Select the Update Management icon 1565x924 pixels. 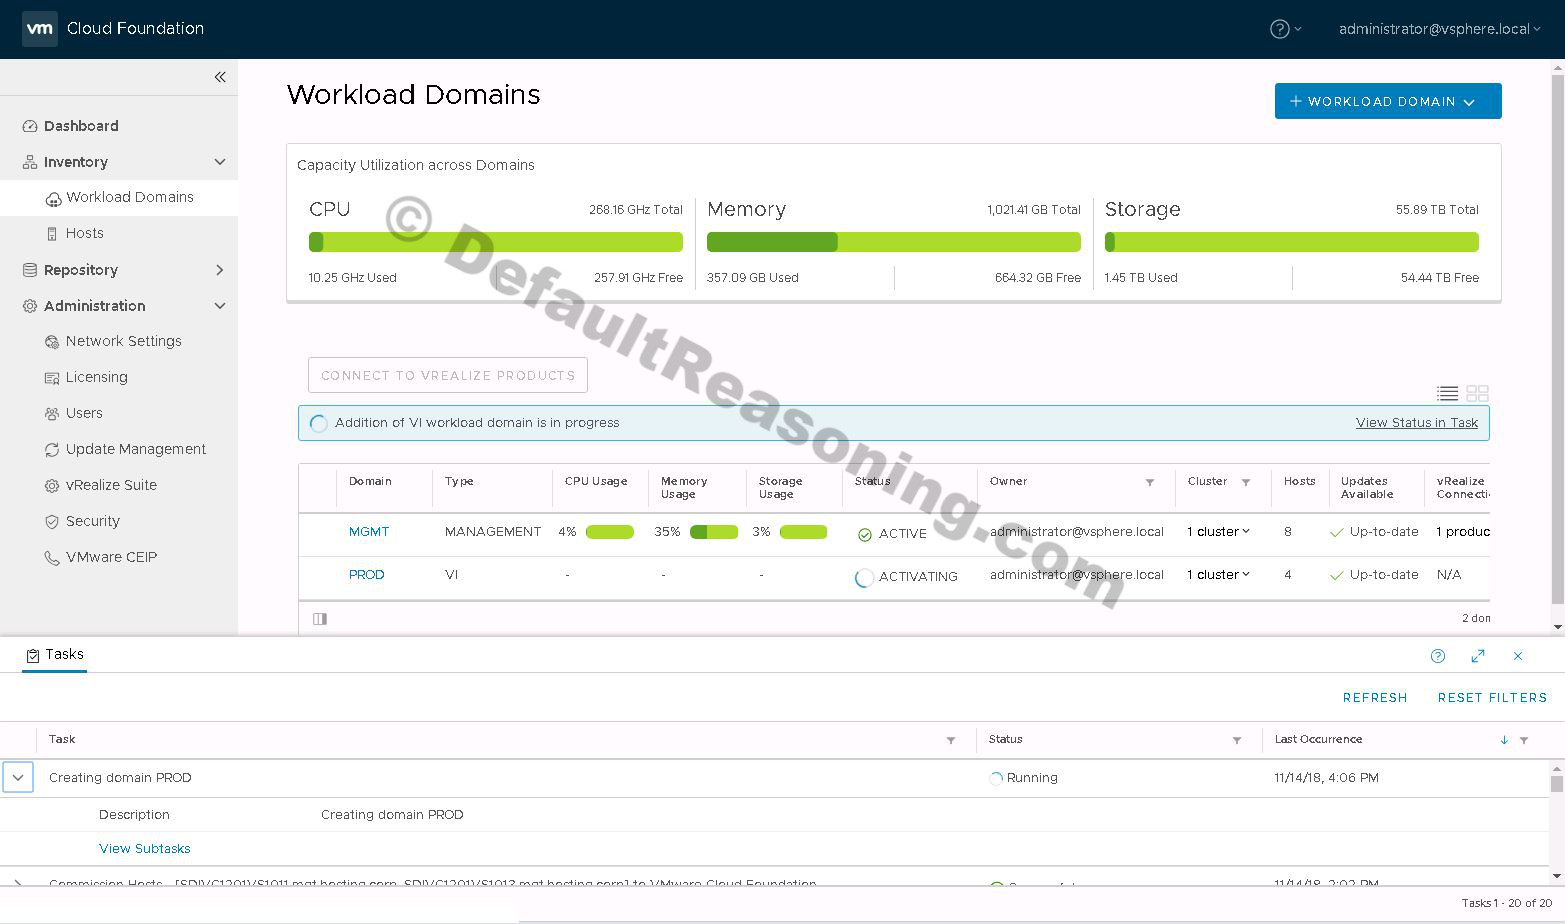pos(52,449)
